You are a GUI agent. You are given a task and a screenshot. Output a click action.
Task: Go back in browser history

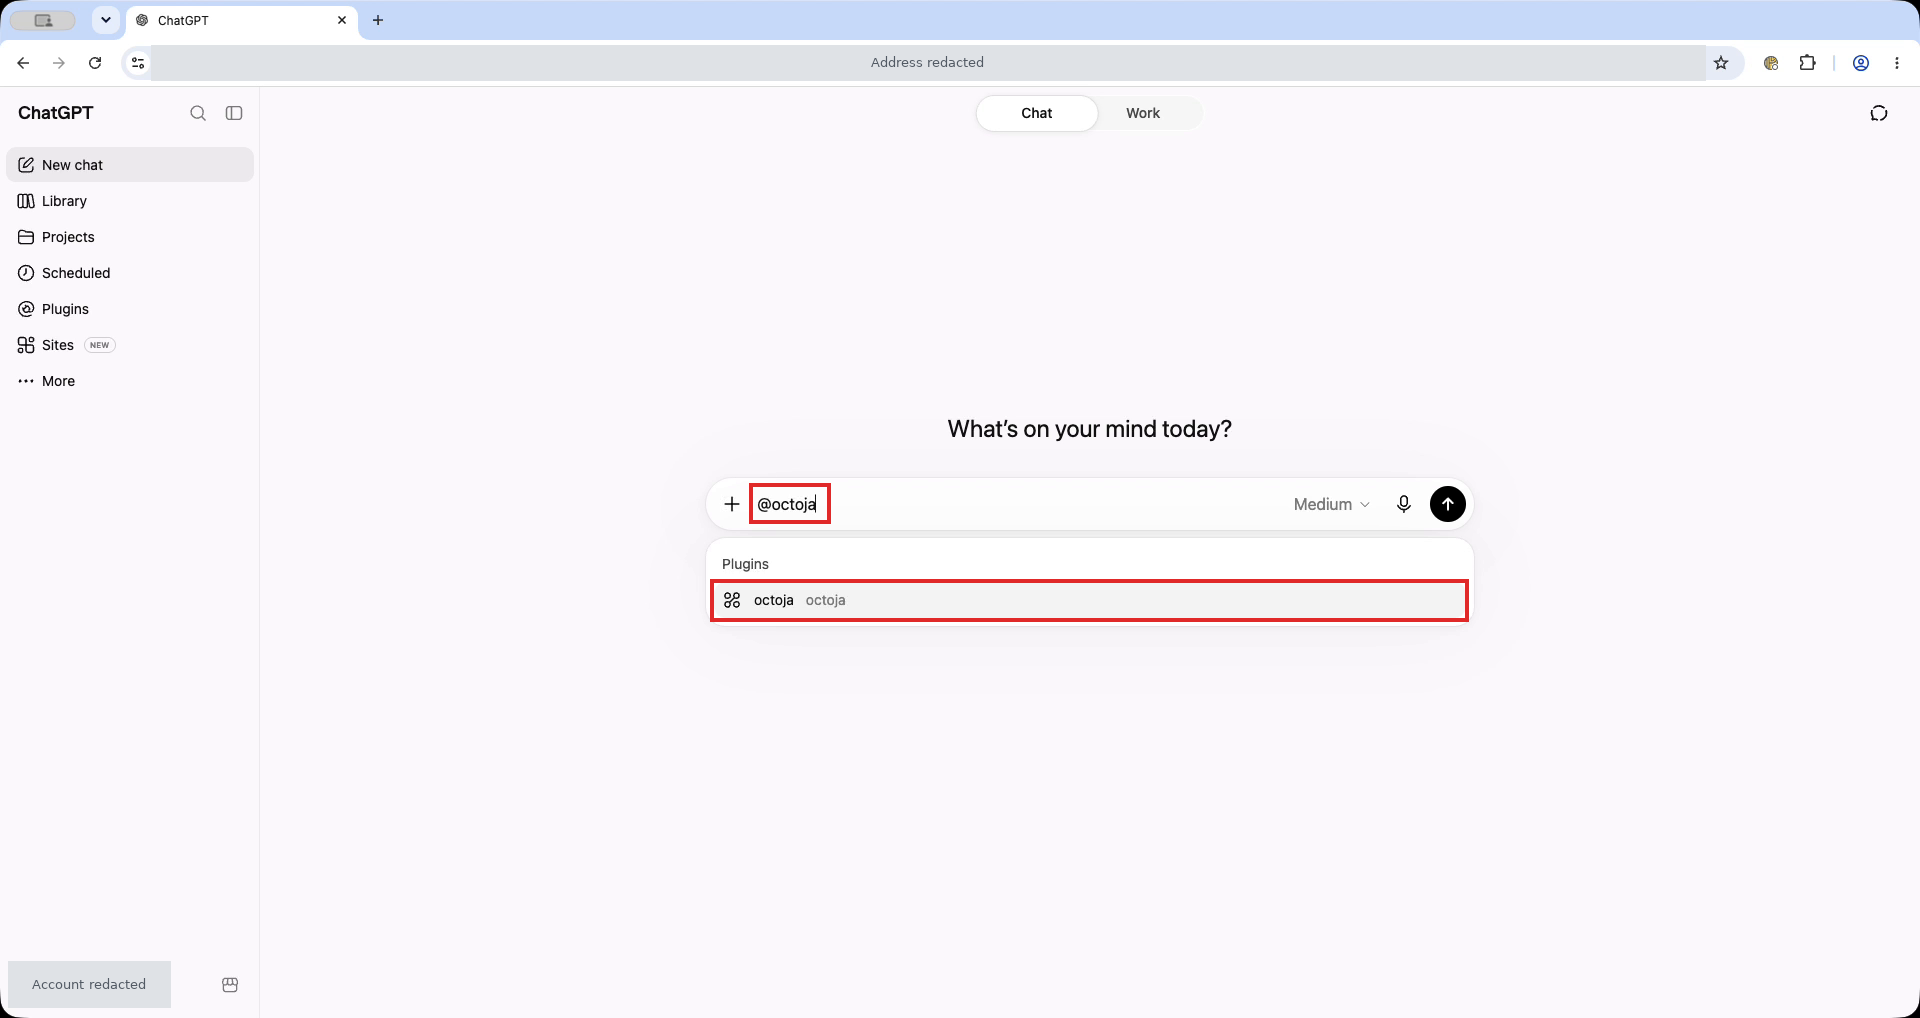23,63
